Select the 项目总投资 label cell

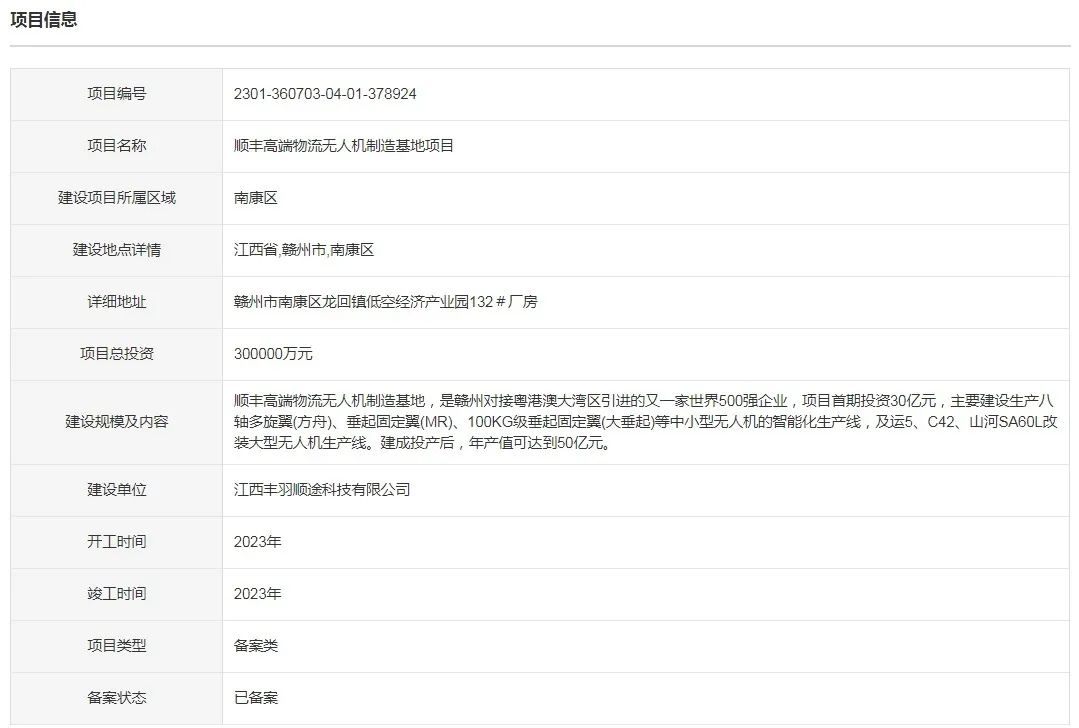click(x=116, y=354)
